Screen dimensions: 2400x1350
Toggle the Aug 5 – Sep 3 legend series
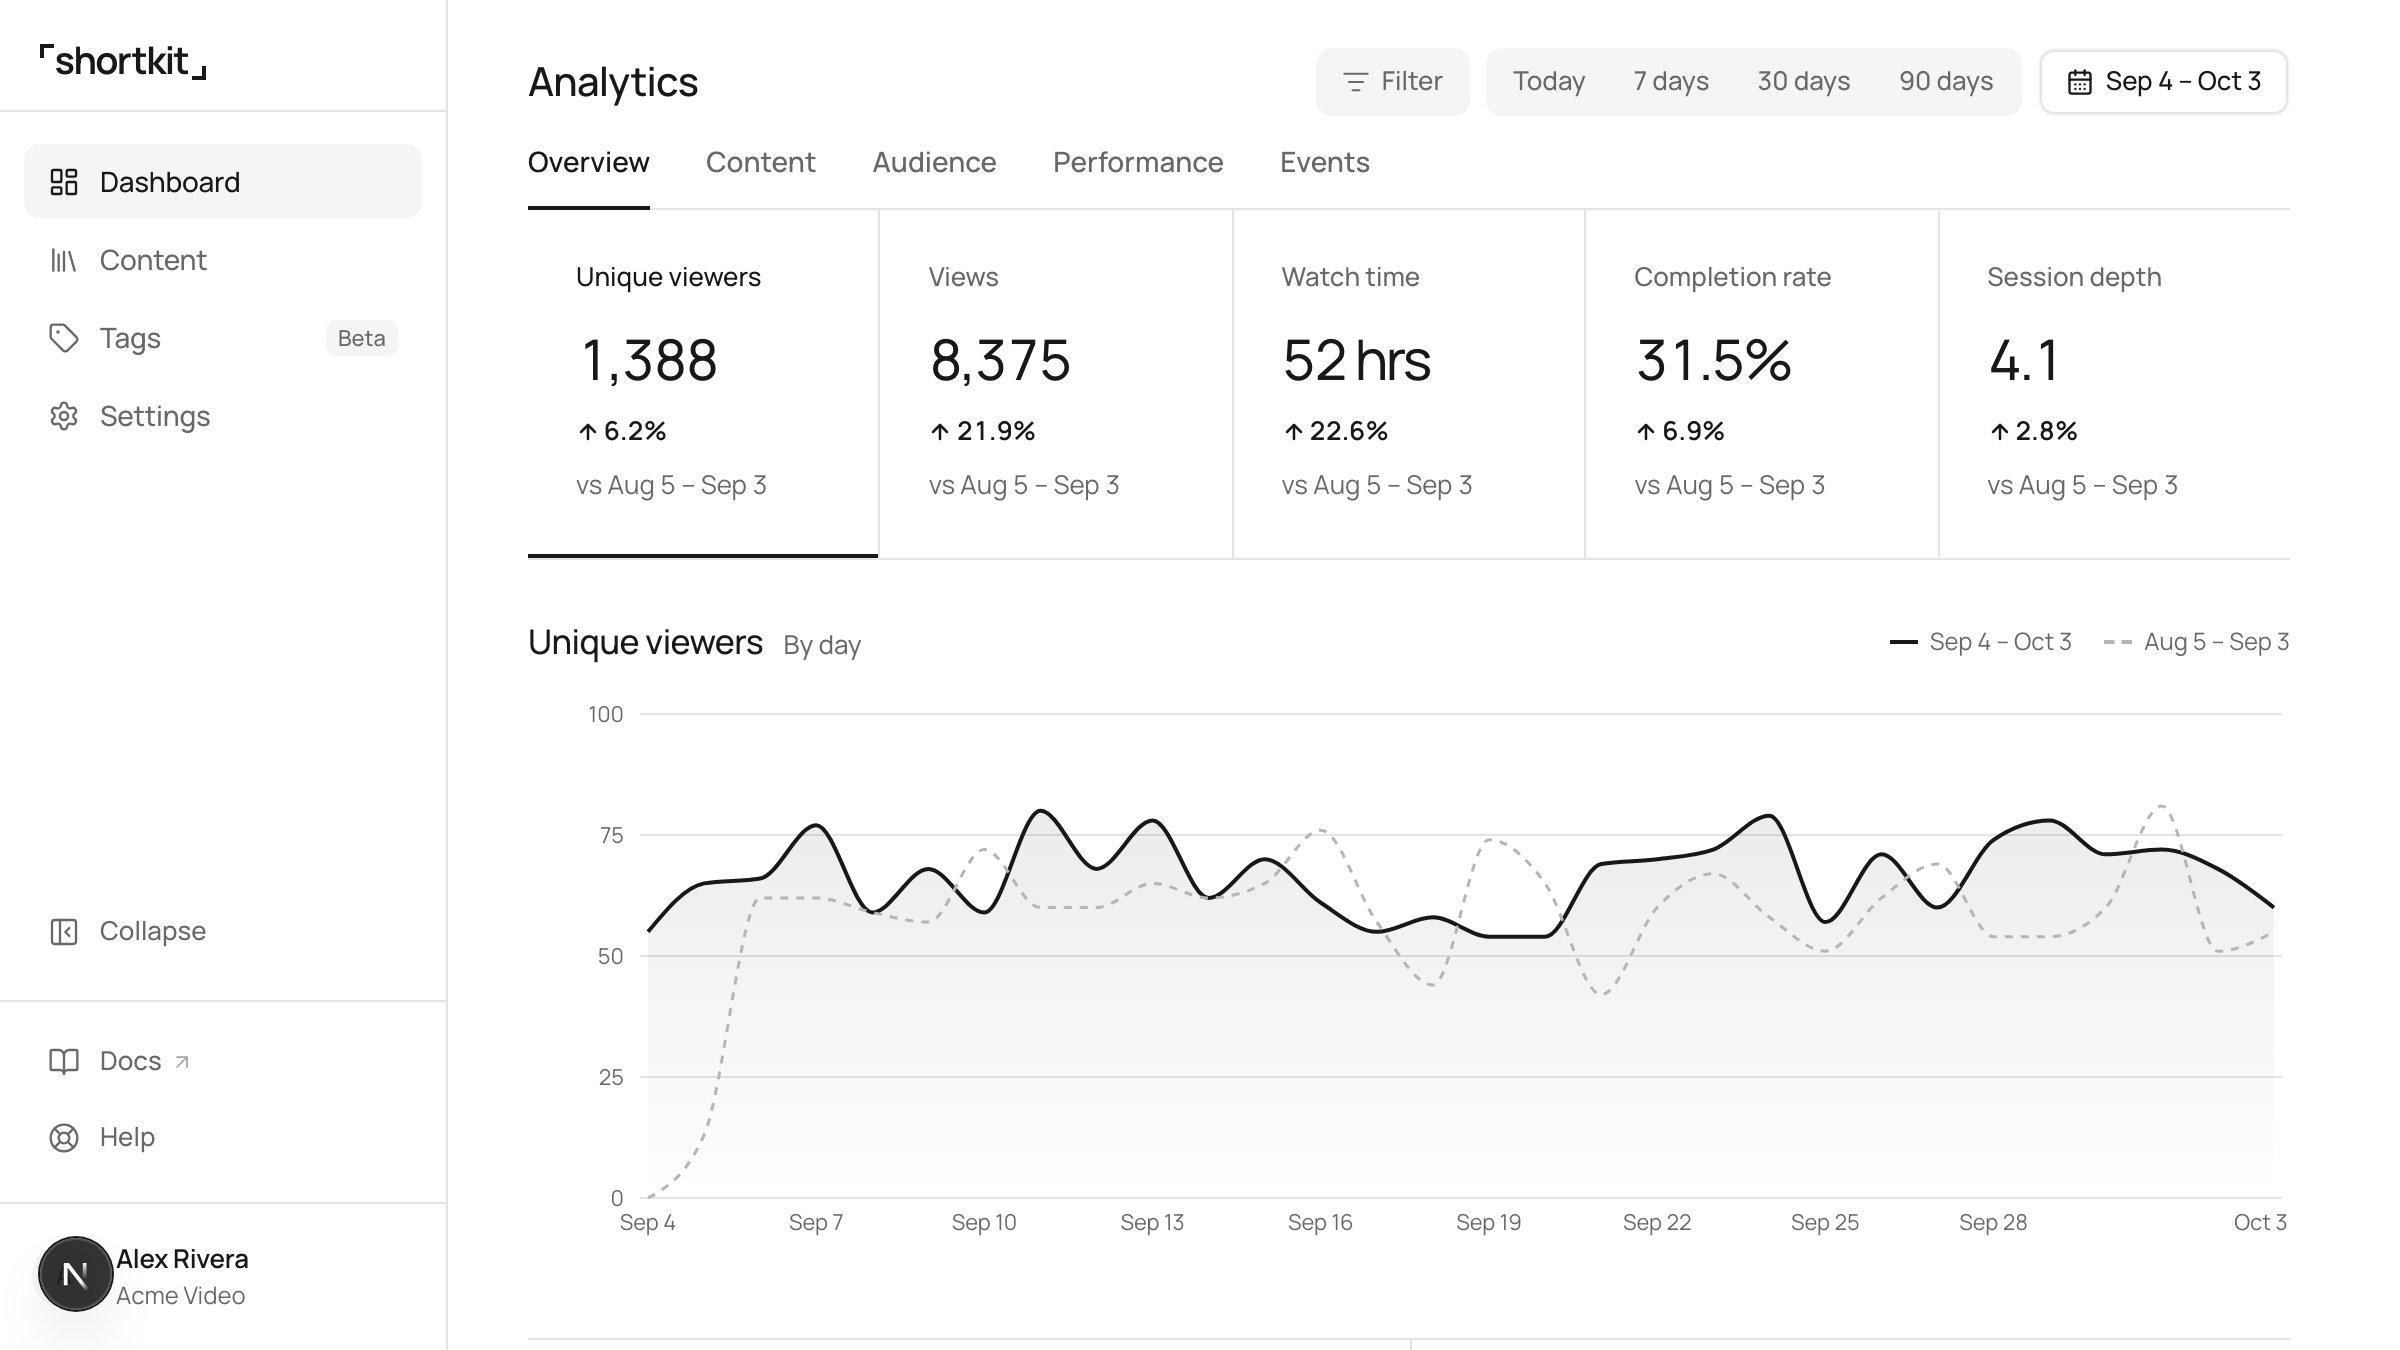point(2196,642)
